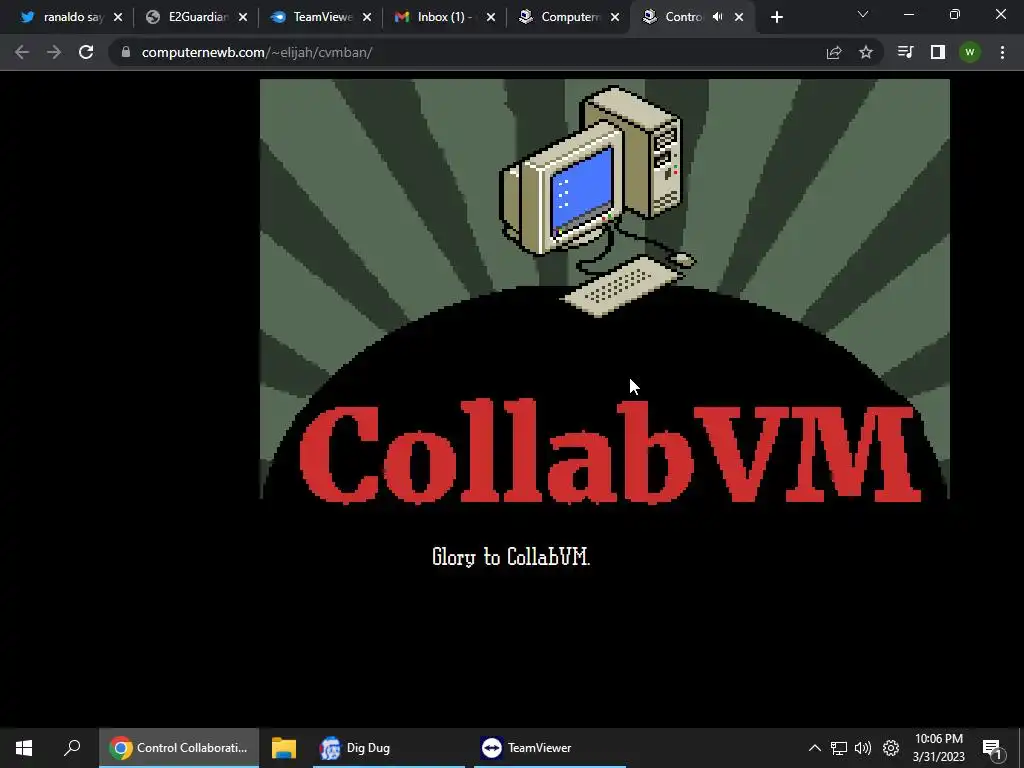Open the green W profile avatar
1024x768 pixels.
pos(970,52)
